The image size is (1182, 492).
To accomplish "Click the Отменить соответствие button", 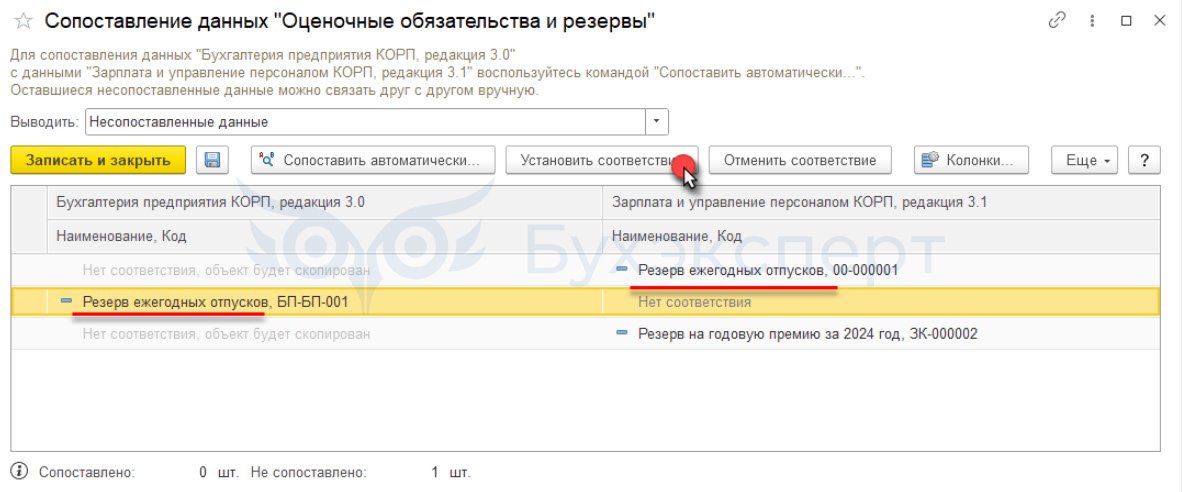I will pos(800,160).
